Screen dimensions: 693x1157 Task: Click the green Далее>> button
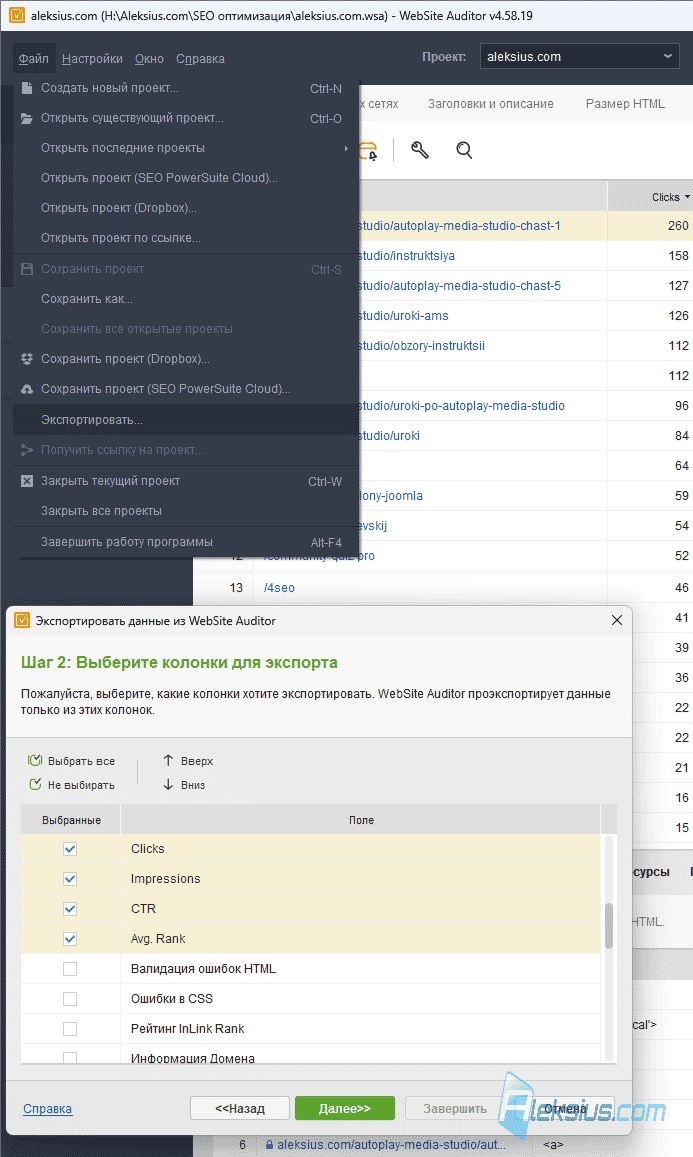345,1108
